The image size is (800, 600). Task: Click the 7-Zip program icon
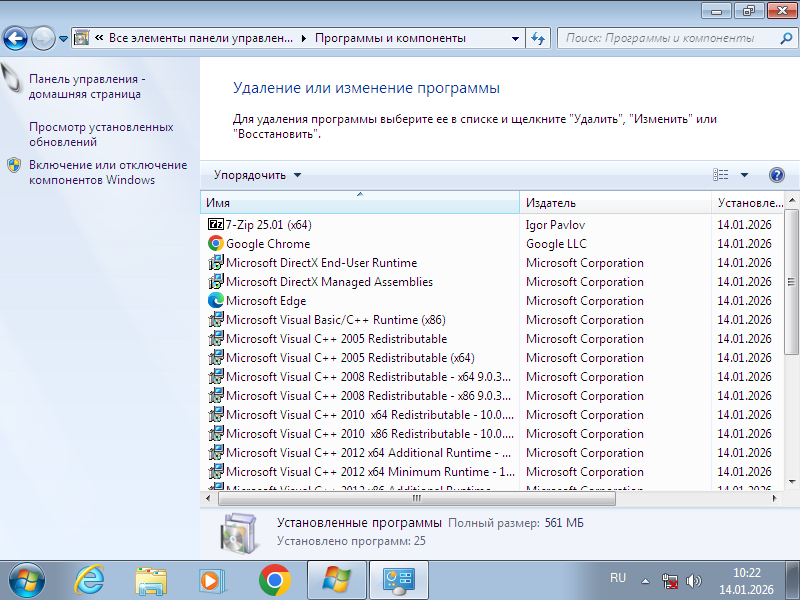[216, 224]
